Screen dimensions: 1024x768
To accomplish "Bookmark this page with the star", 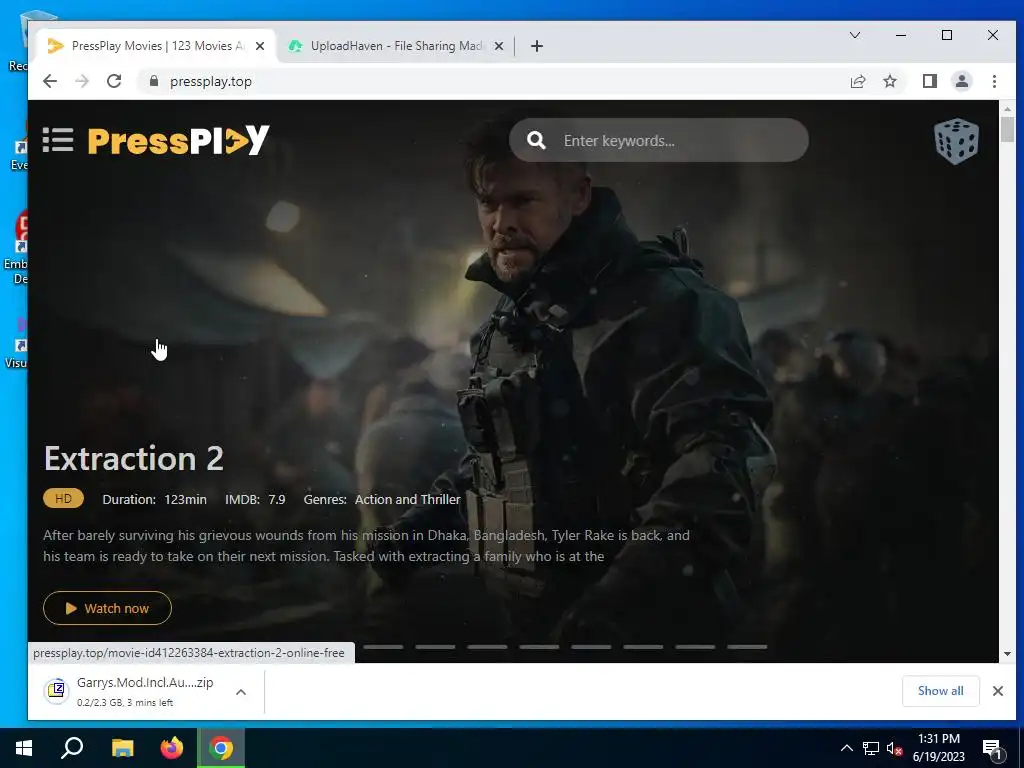I will 890,81.
